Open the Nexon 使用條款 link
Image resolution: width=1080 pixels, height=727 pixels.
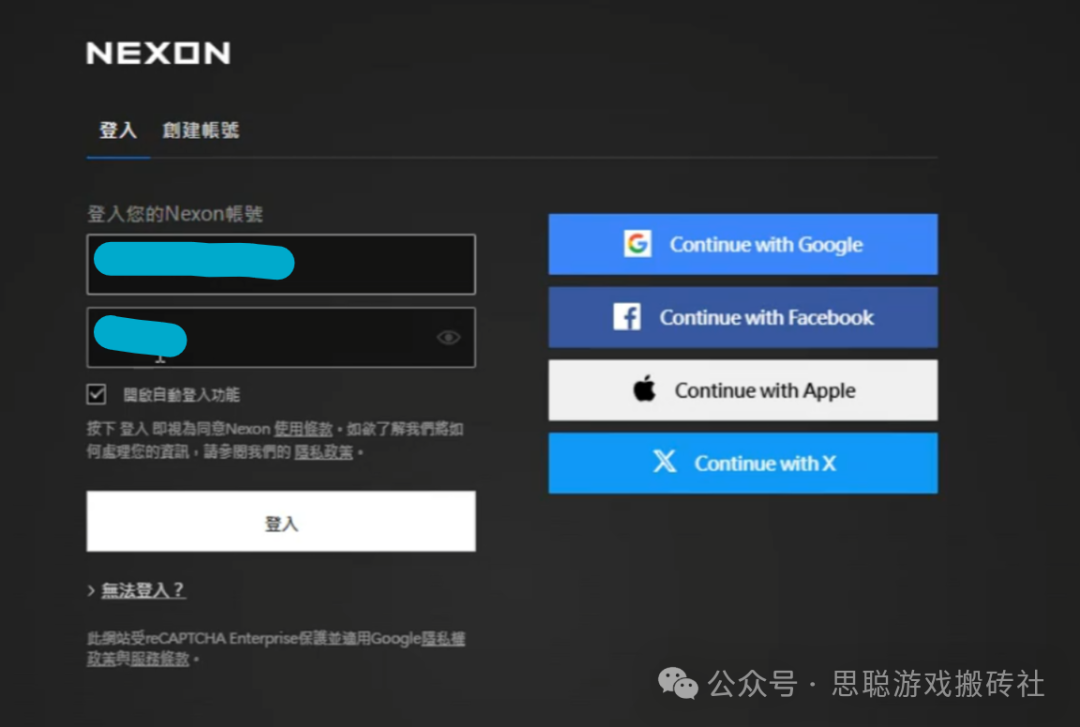pos(303,429)
